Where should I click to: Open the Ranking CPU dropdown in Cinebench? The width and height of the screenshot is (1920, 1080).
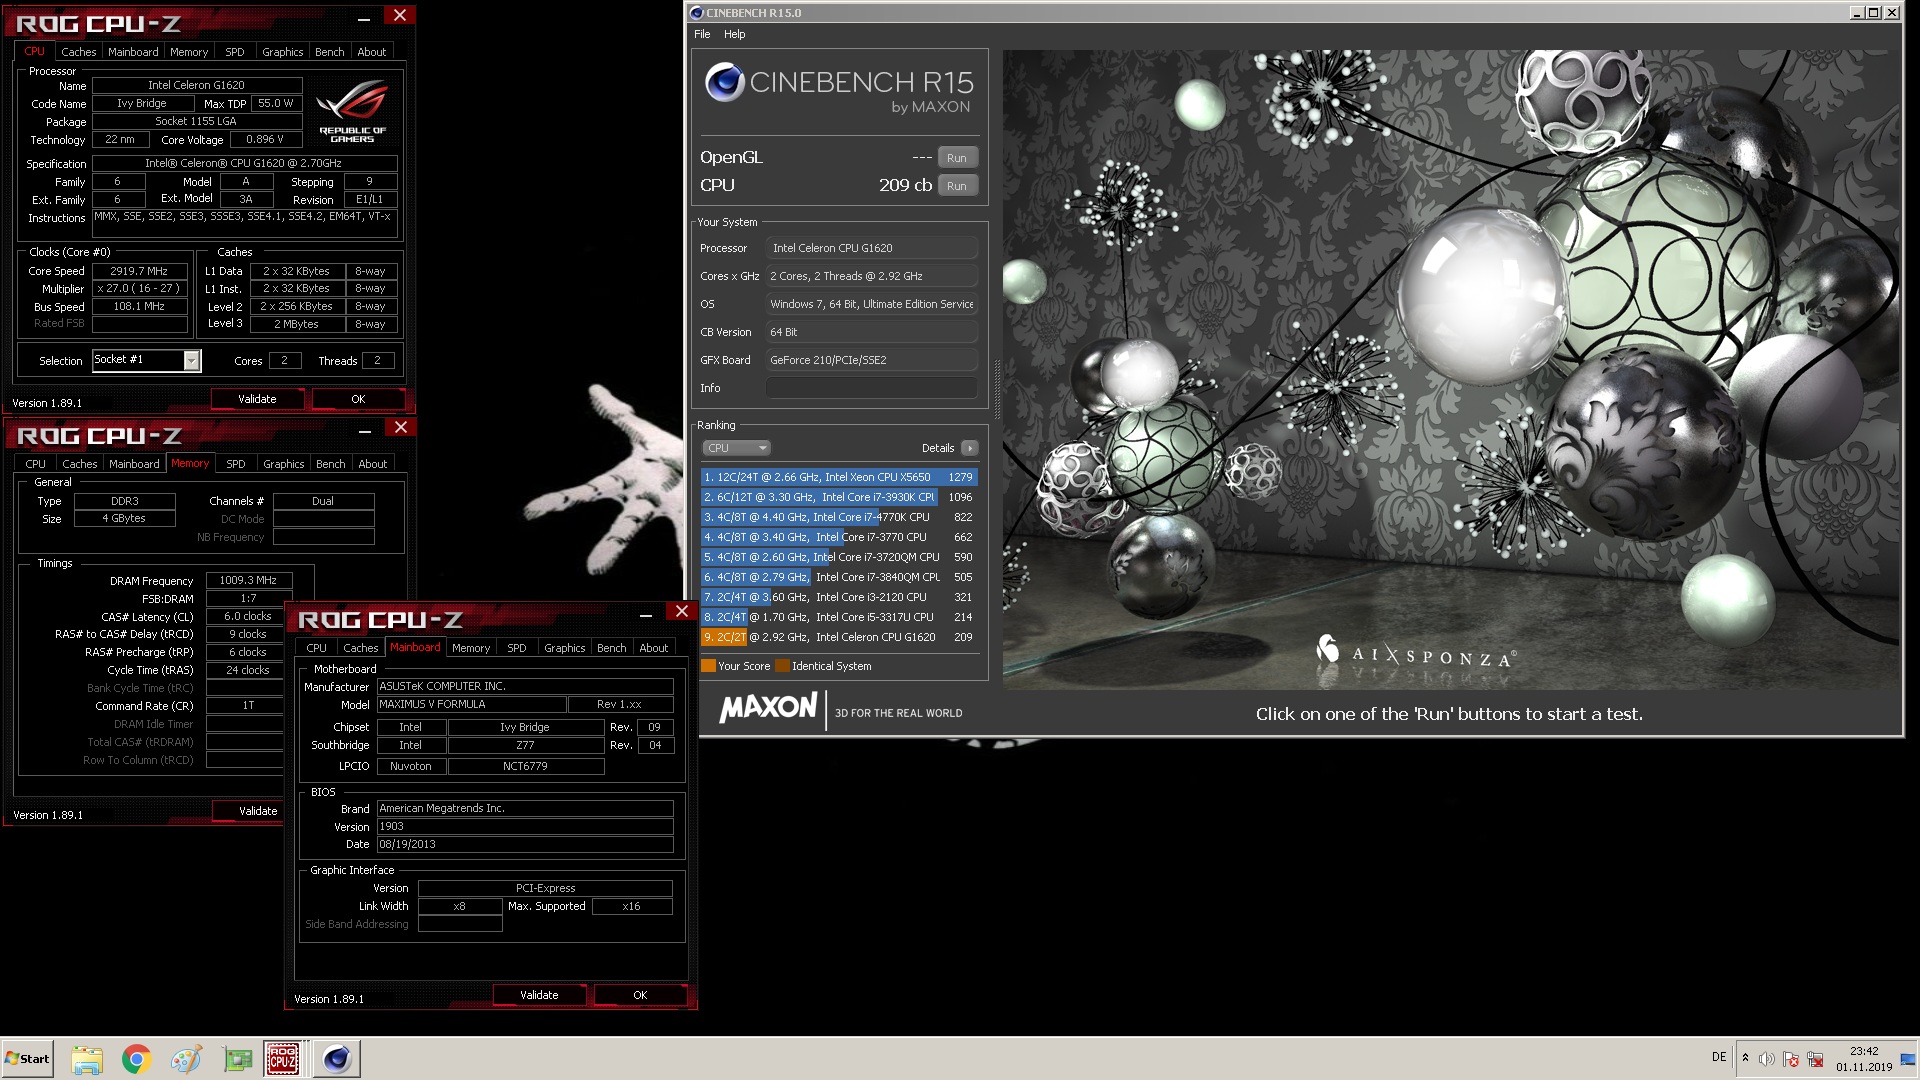(x=736, y=448)
